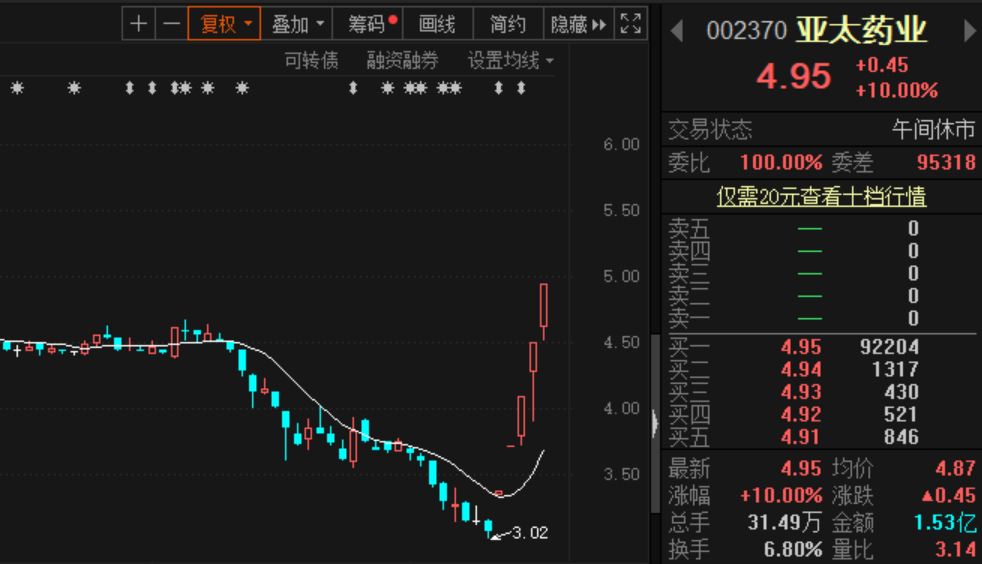Switch to 简约 simple view mode
This screenshot has height=564, width=982.
pyautogui.click(x=508, y=24)
